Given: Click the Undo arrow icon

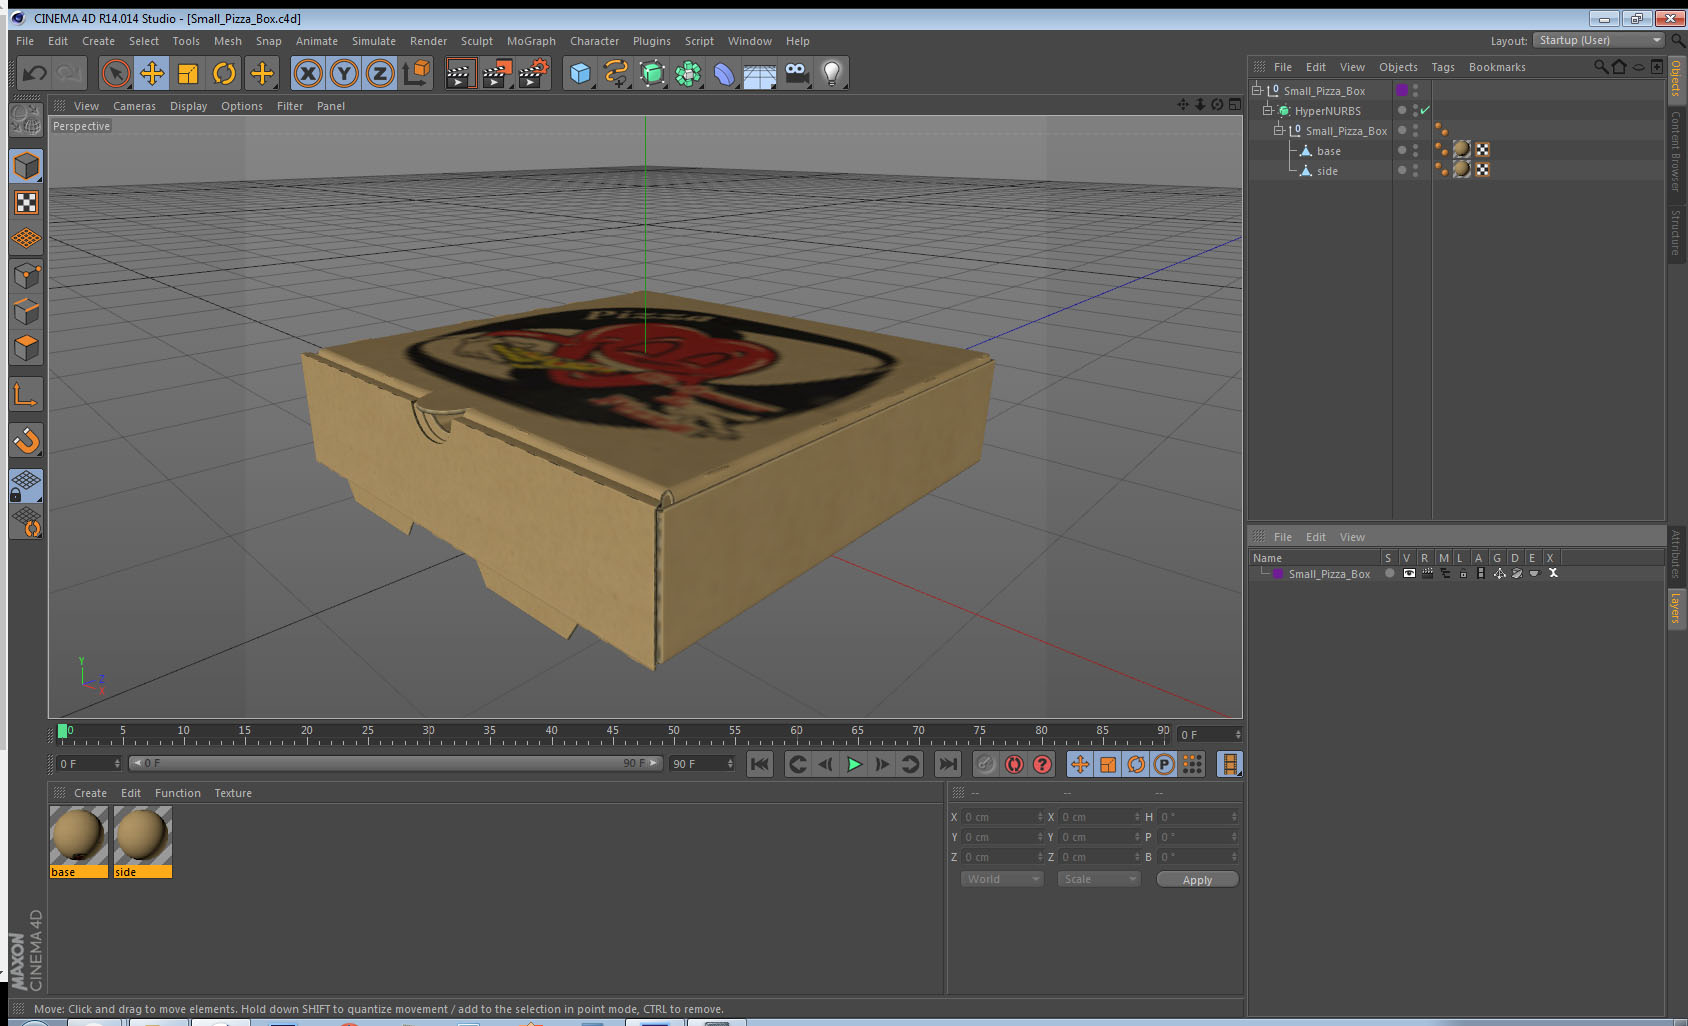Looking at the screenshot, I should coord(35,73).
